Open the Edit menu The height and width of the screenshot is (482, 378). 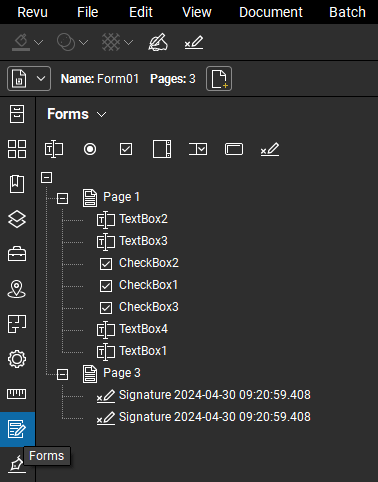(x=141, y=12)
